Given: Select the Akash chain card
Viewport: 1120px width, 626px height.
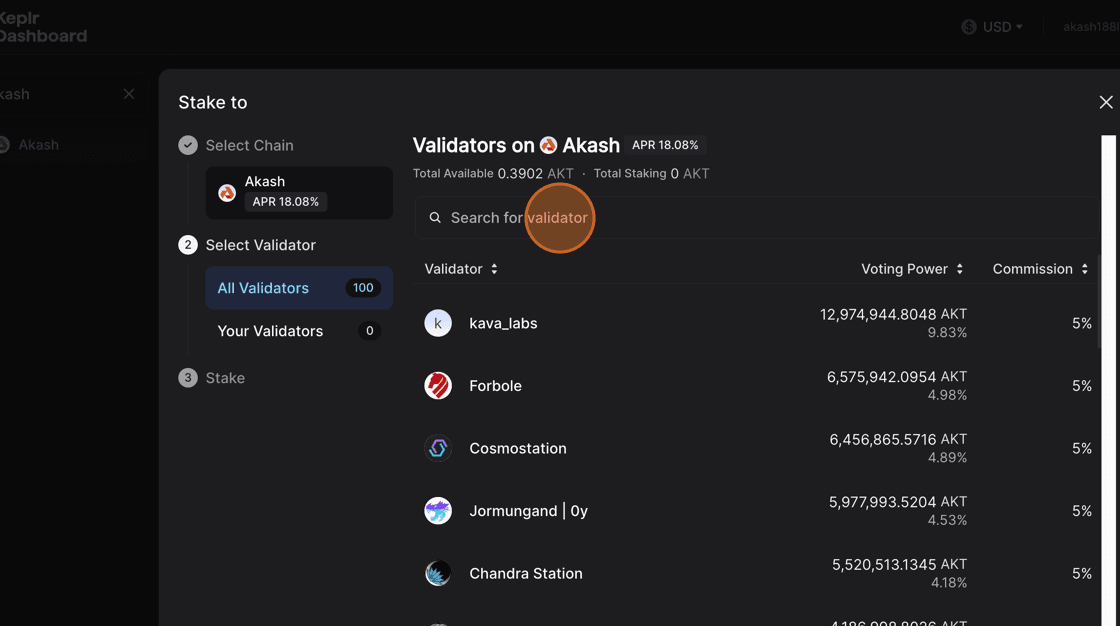Looking at the screenshot, I should coord(299,193).
